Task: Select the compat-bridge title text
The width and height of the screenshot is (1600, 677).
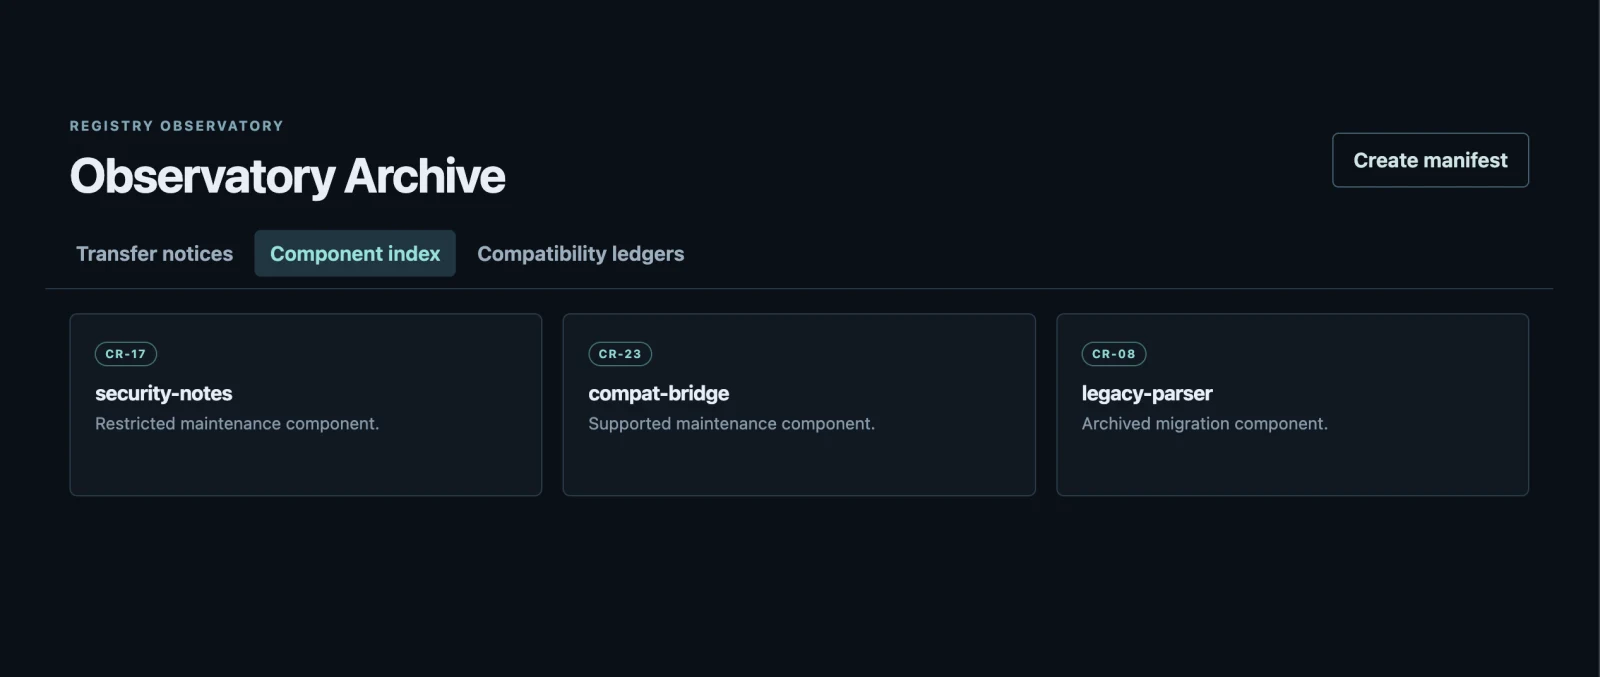Action: tap(659, 393)
